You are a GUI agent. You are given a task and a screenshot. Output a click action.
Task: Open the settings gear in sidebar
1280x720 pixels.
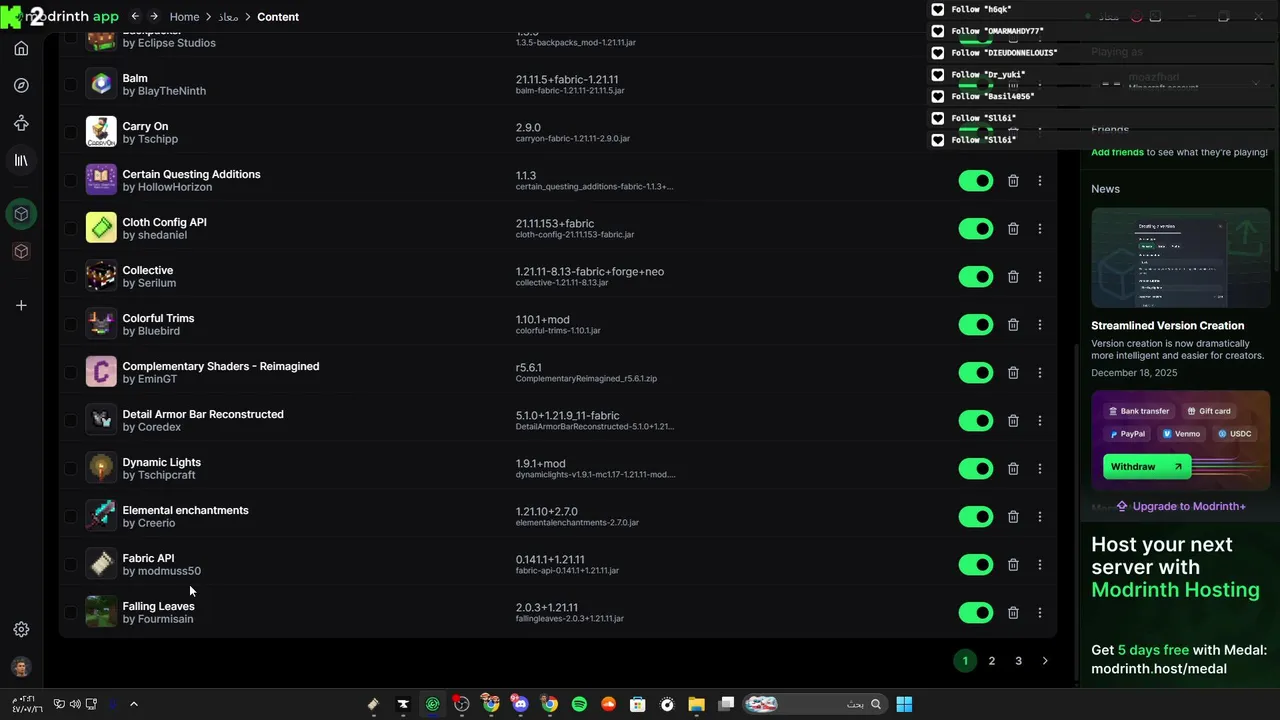click(x=21, y=629)
